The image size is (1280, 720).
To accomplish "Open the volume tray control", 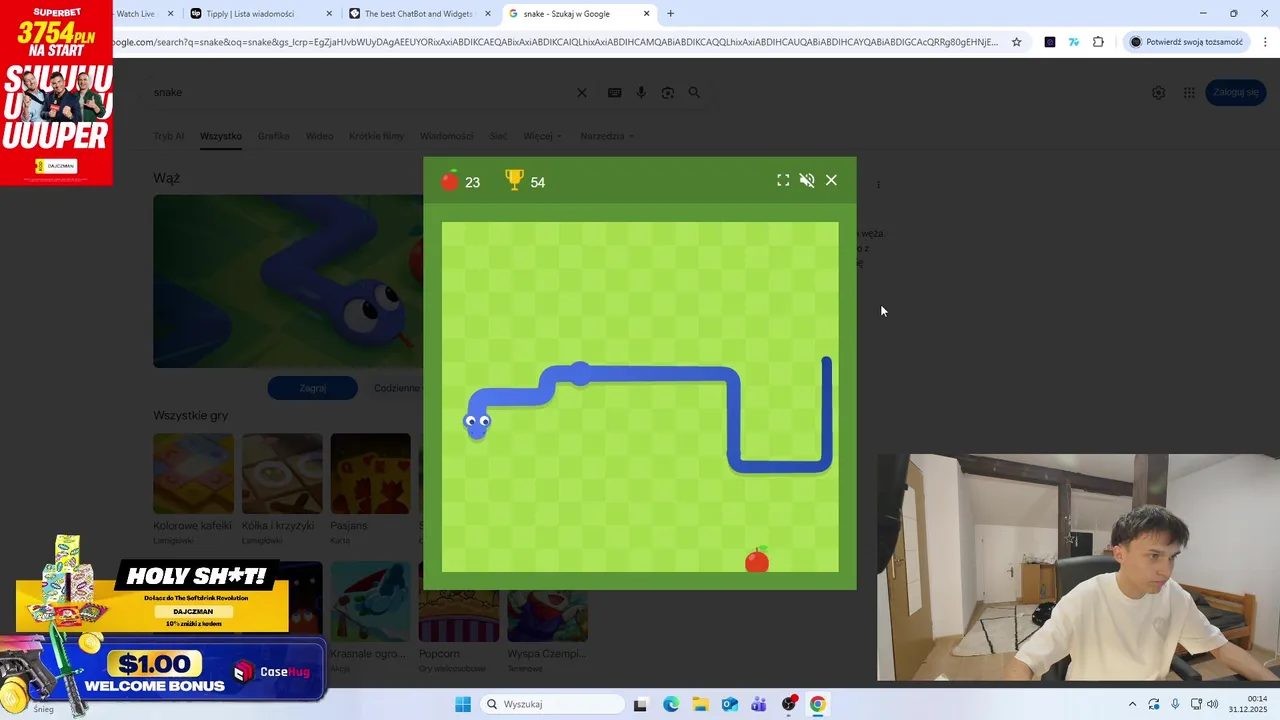I will tap(1213, 704).
